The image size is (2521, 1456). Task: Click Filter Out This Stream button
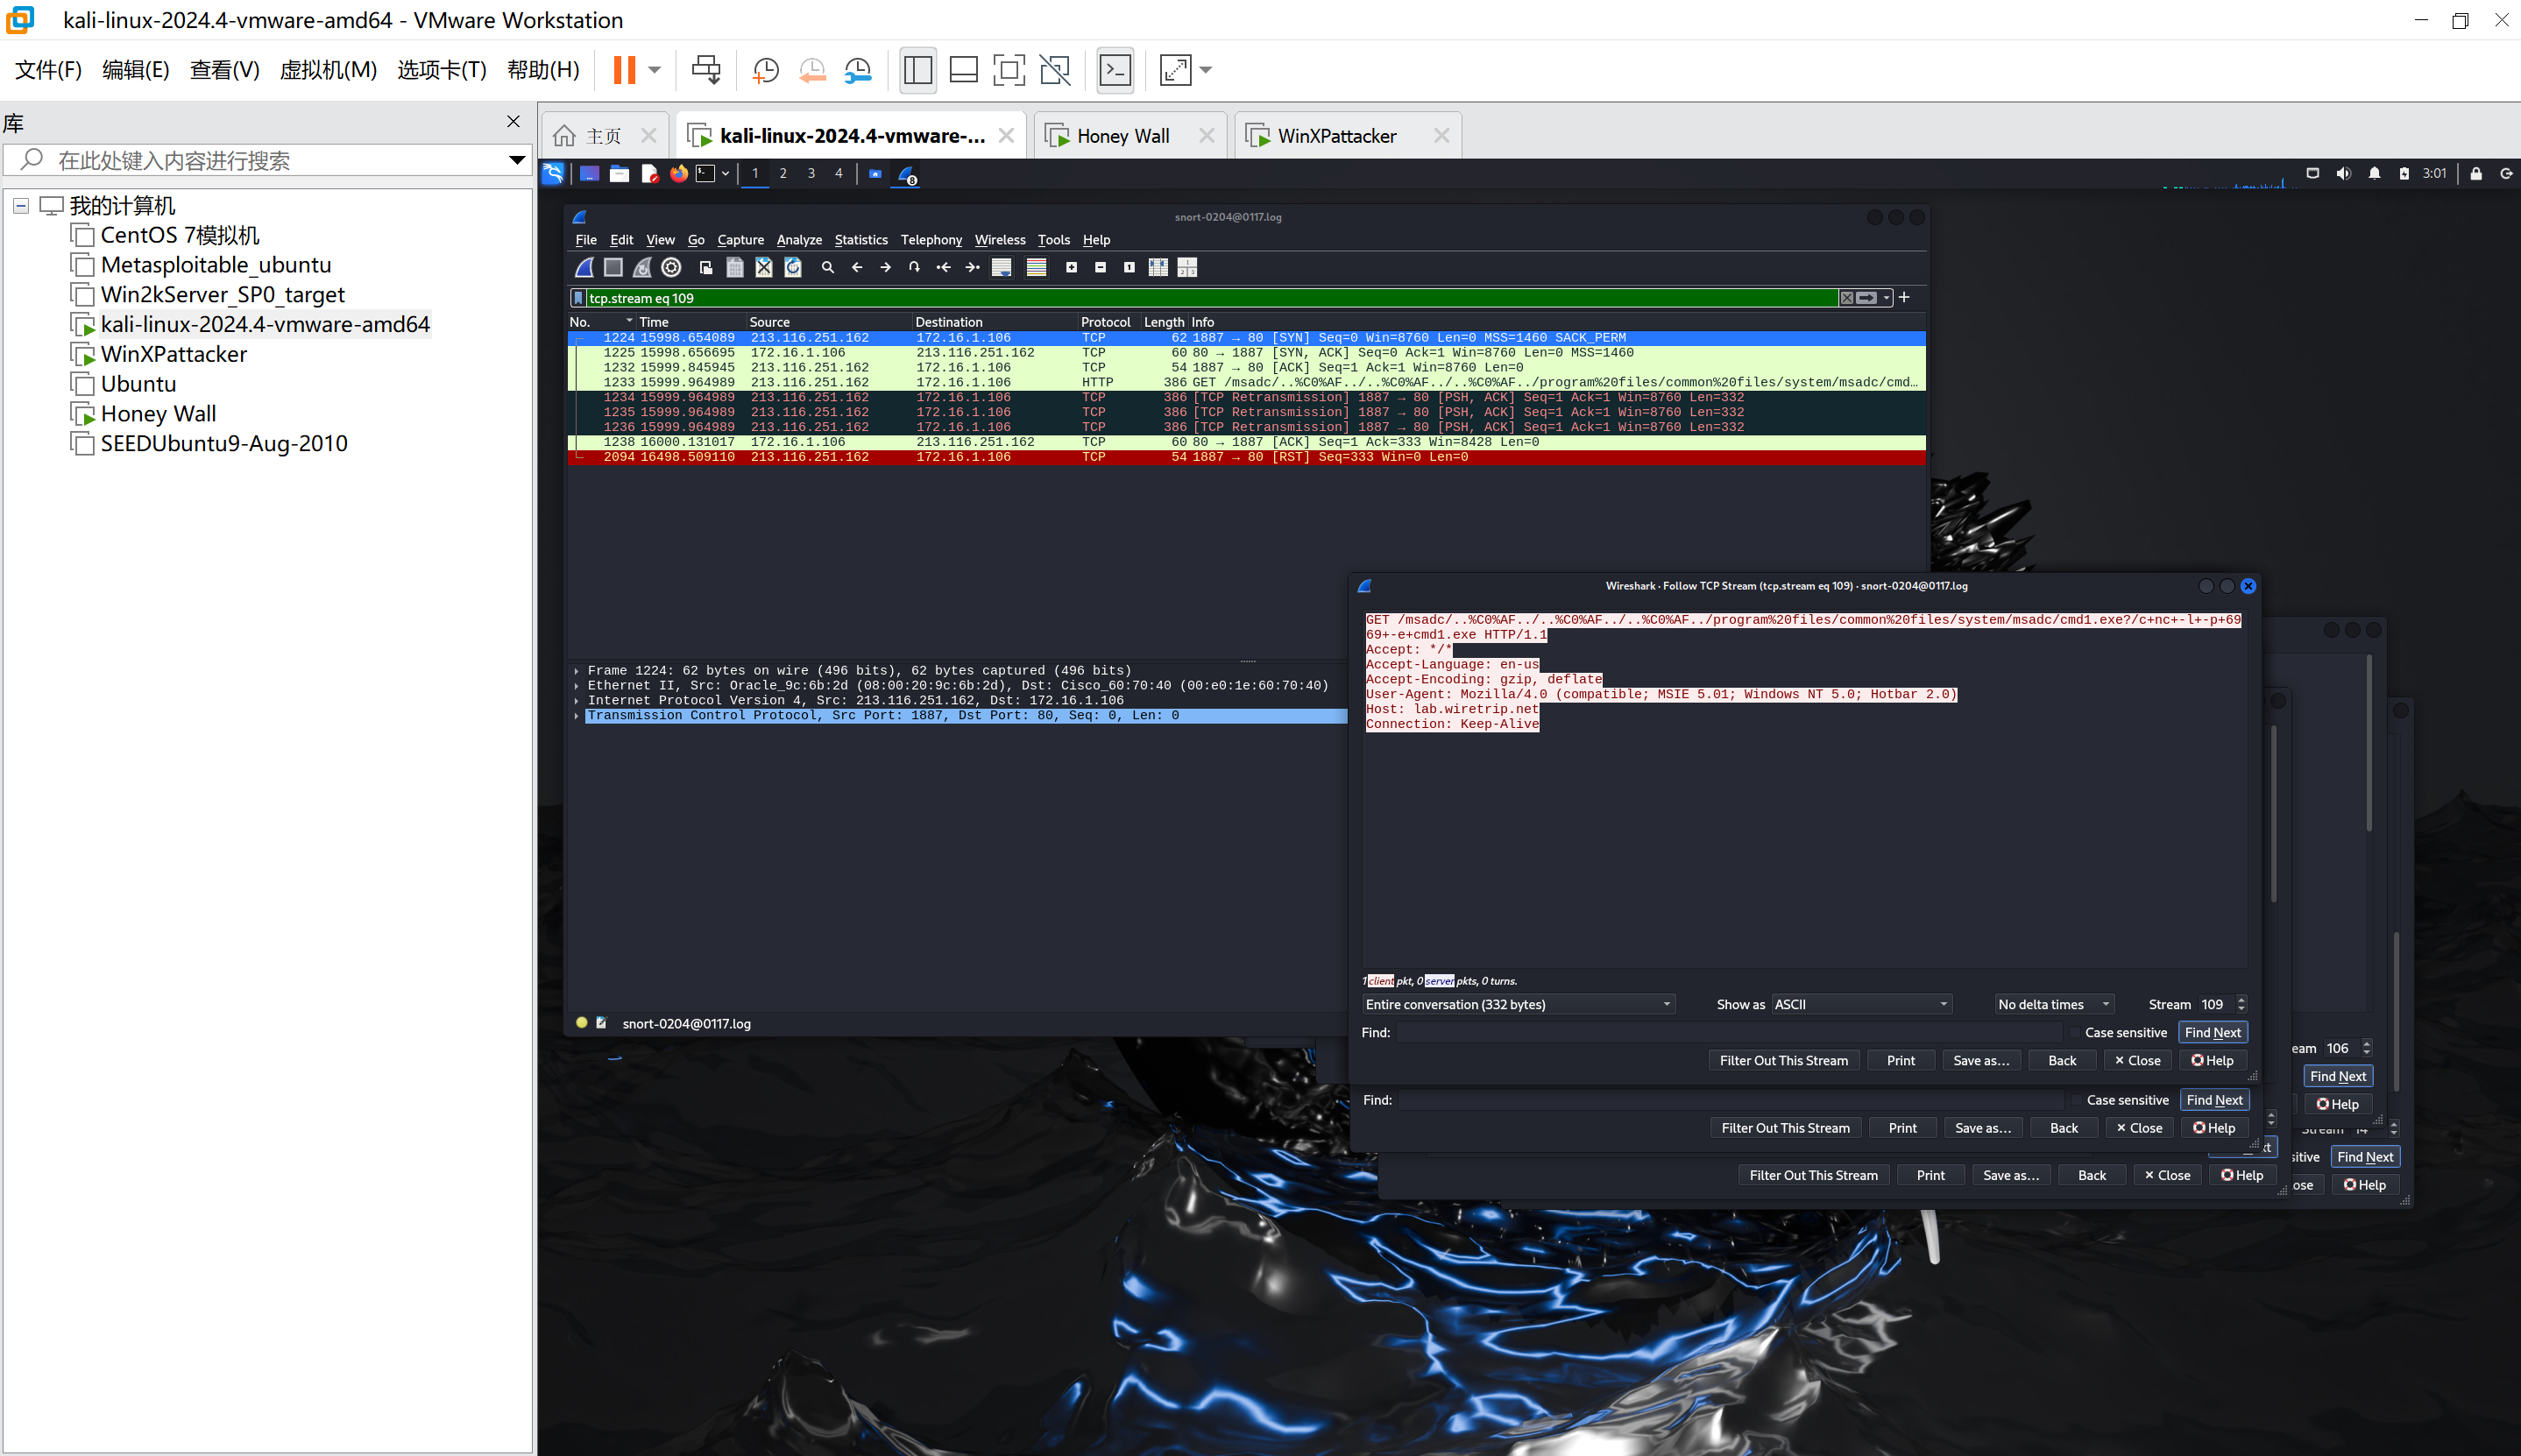click(x=1783, y=1060)
